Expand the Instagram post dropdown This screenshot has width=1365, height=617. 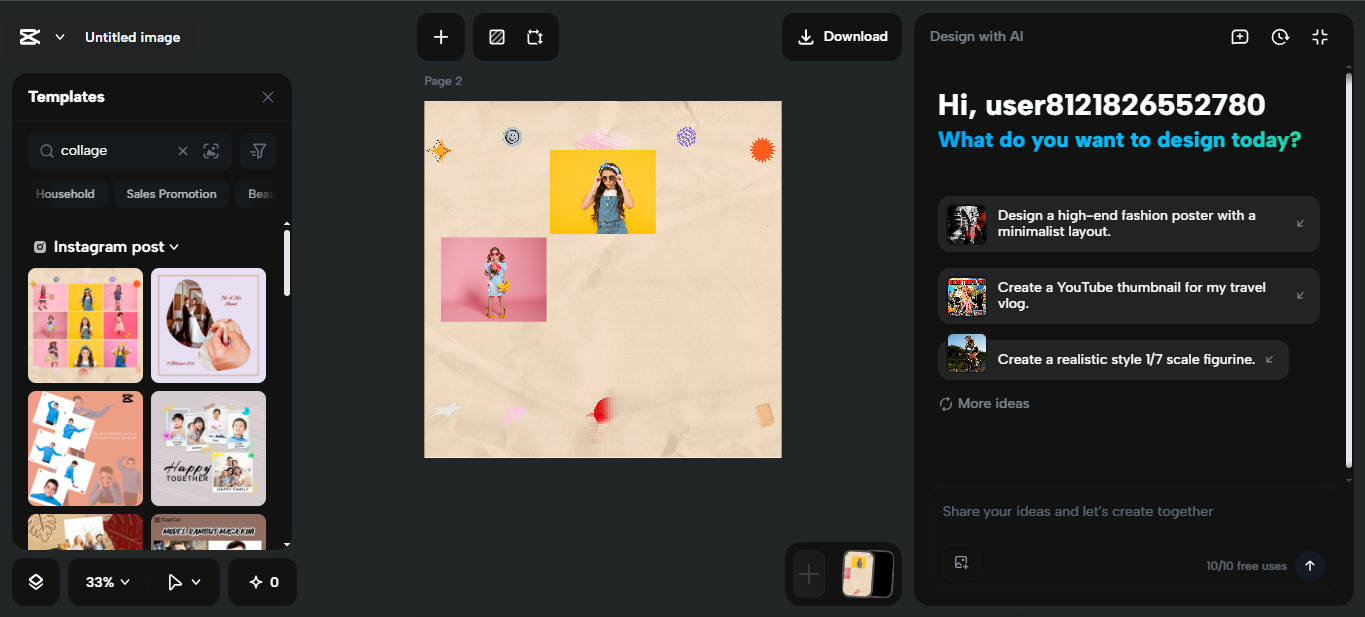174,247
